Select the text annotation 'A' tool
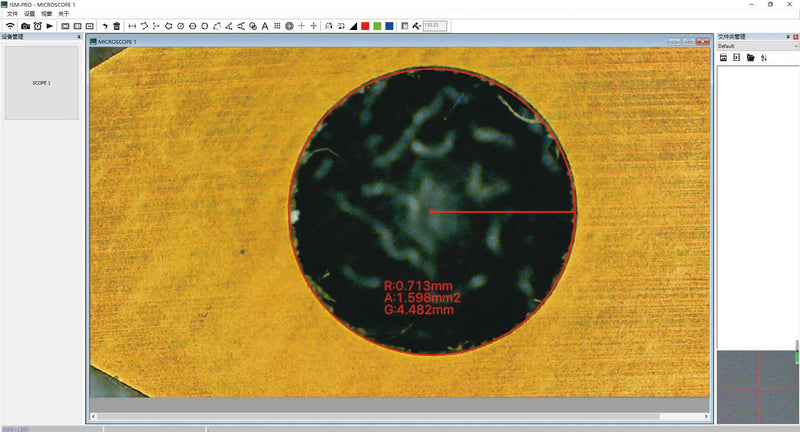The width and height of the screenshot is (800, 432). click(x=264, y=26)
